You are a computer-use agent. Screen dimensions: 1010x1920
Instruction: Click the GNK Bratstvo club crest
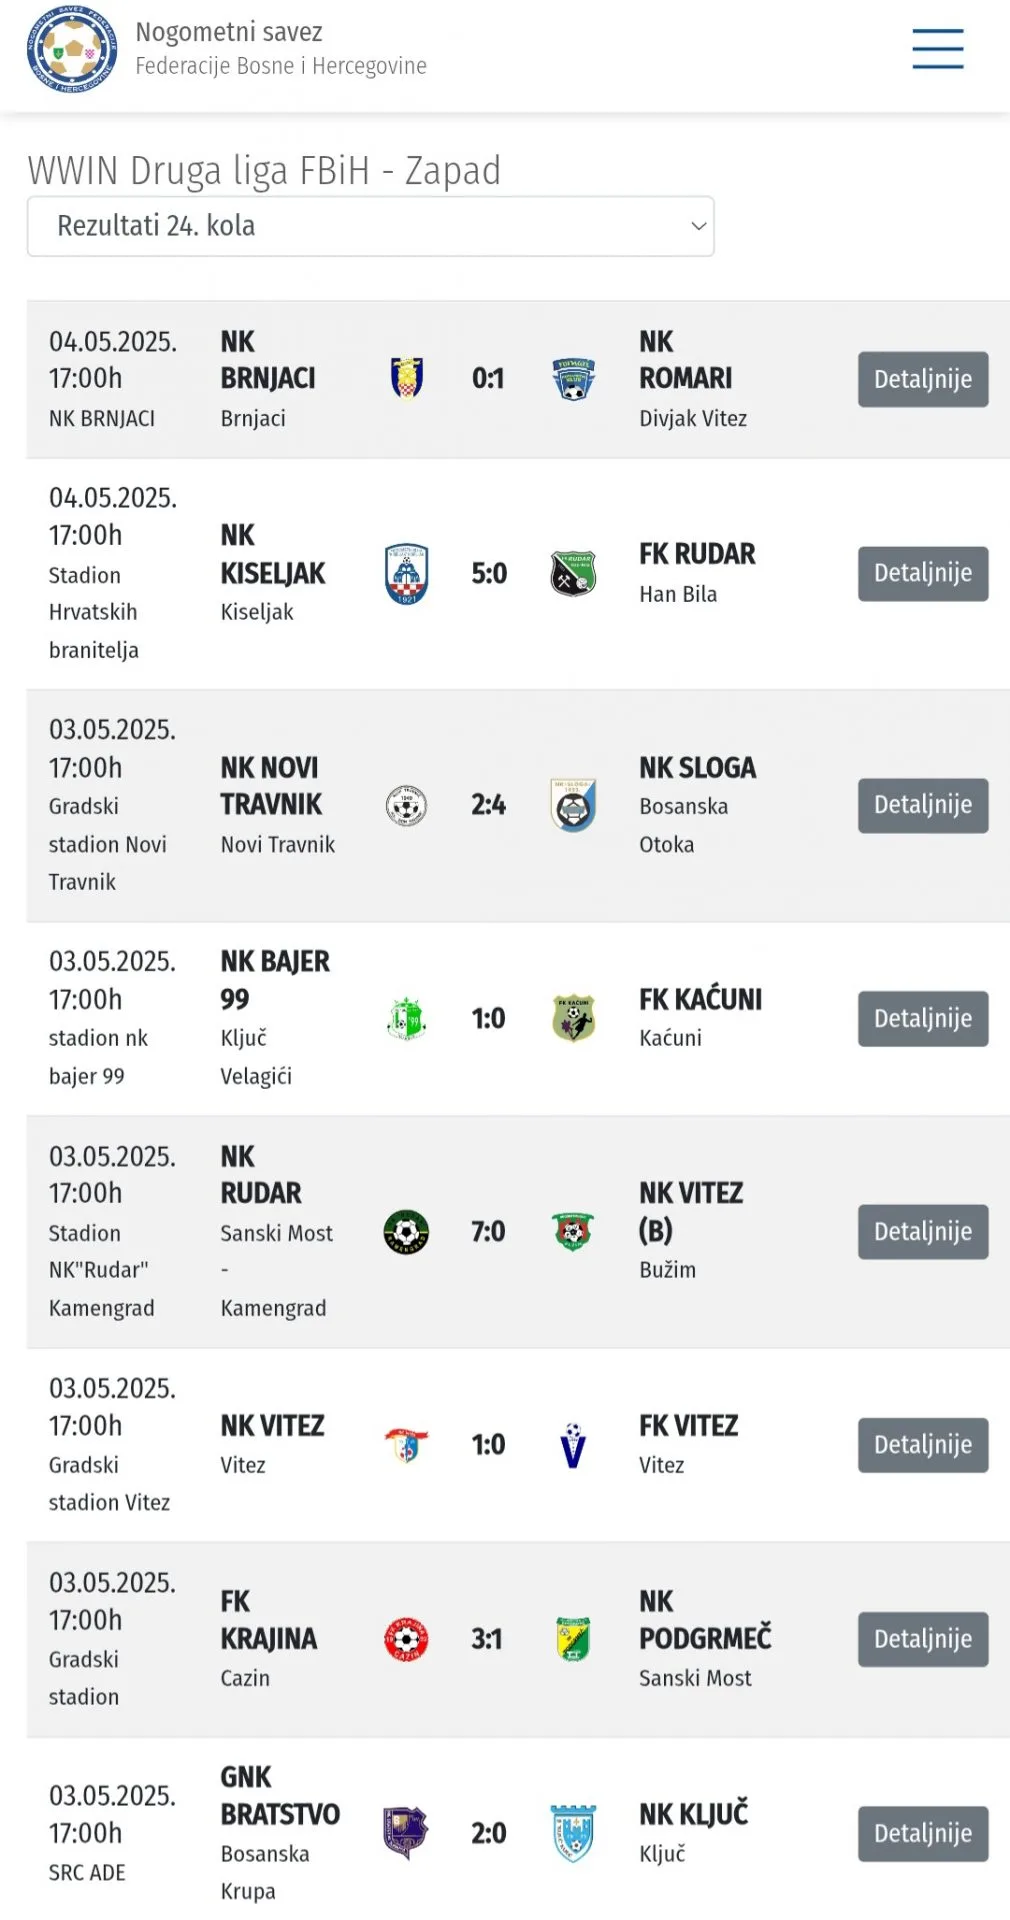coord(405,1833)
